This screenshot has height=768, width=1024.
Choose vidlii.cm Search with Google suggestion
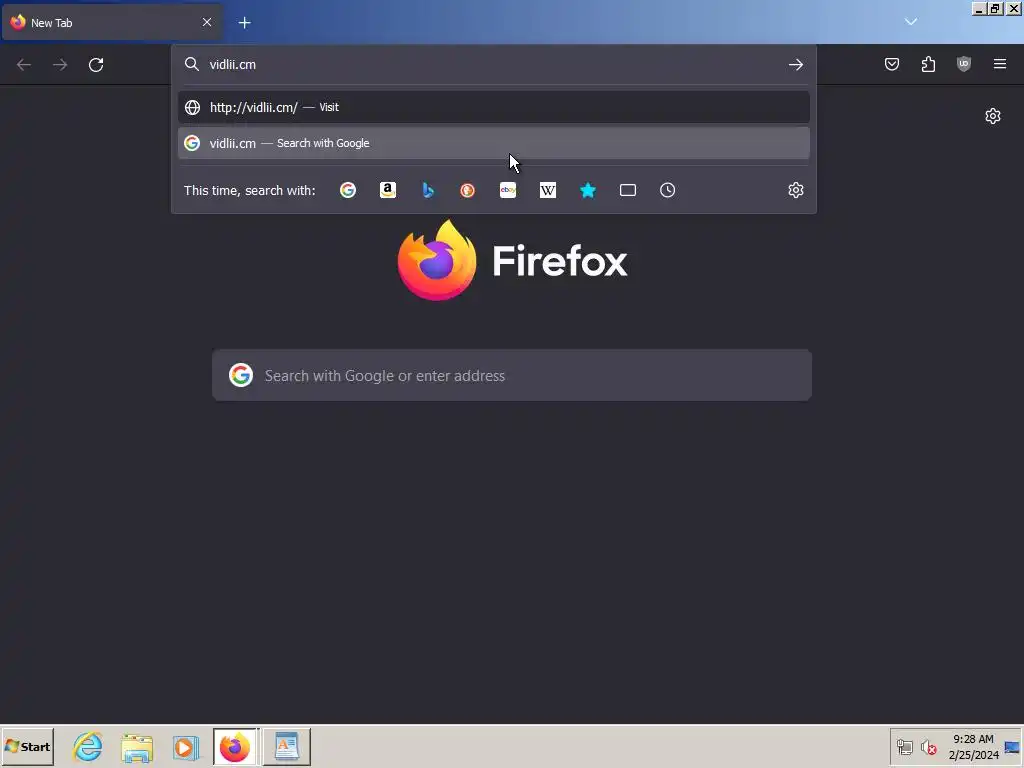coord(494,143)
